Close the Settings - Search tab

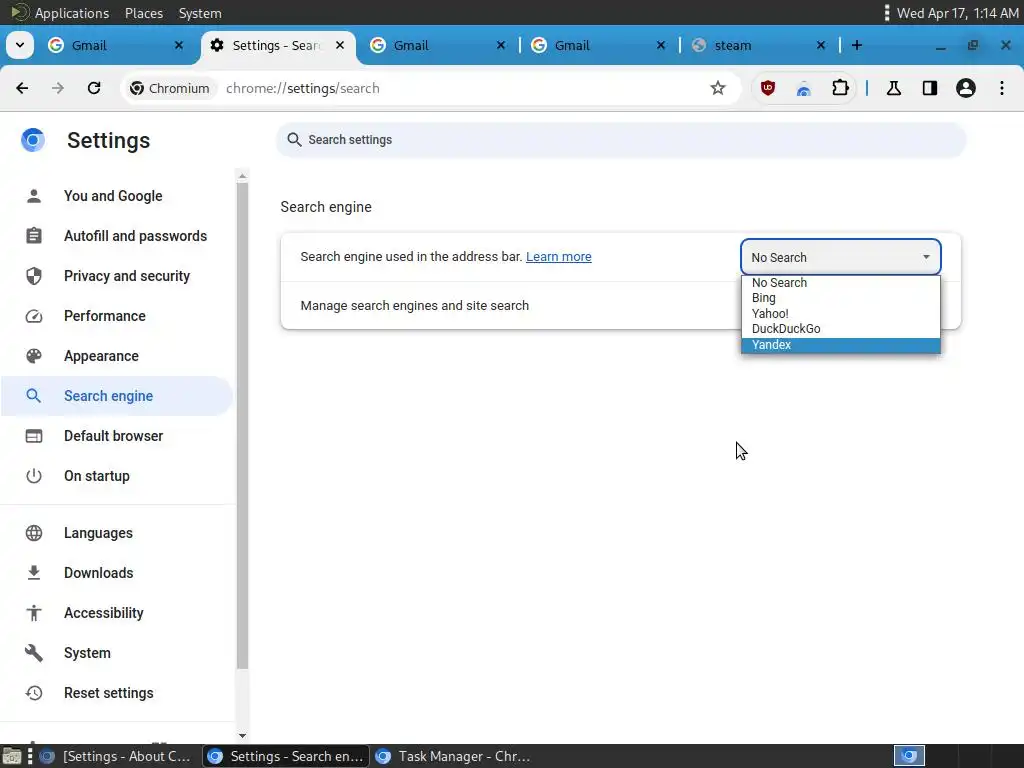click(340, 45)
